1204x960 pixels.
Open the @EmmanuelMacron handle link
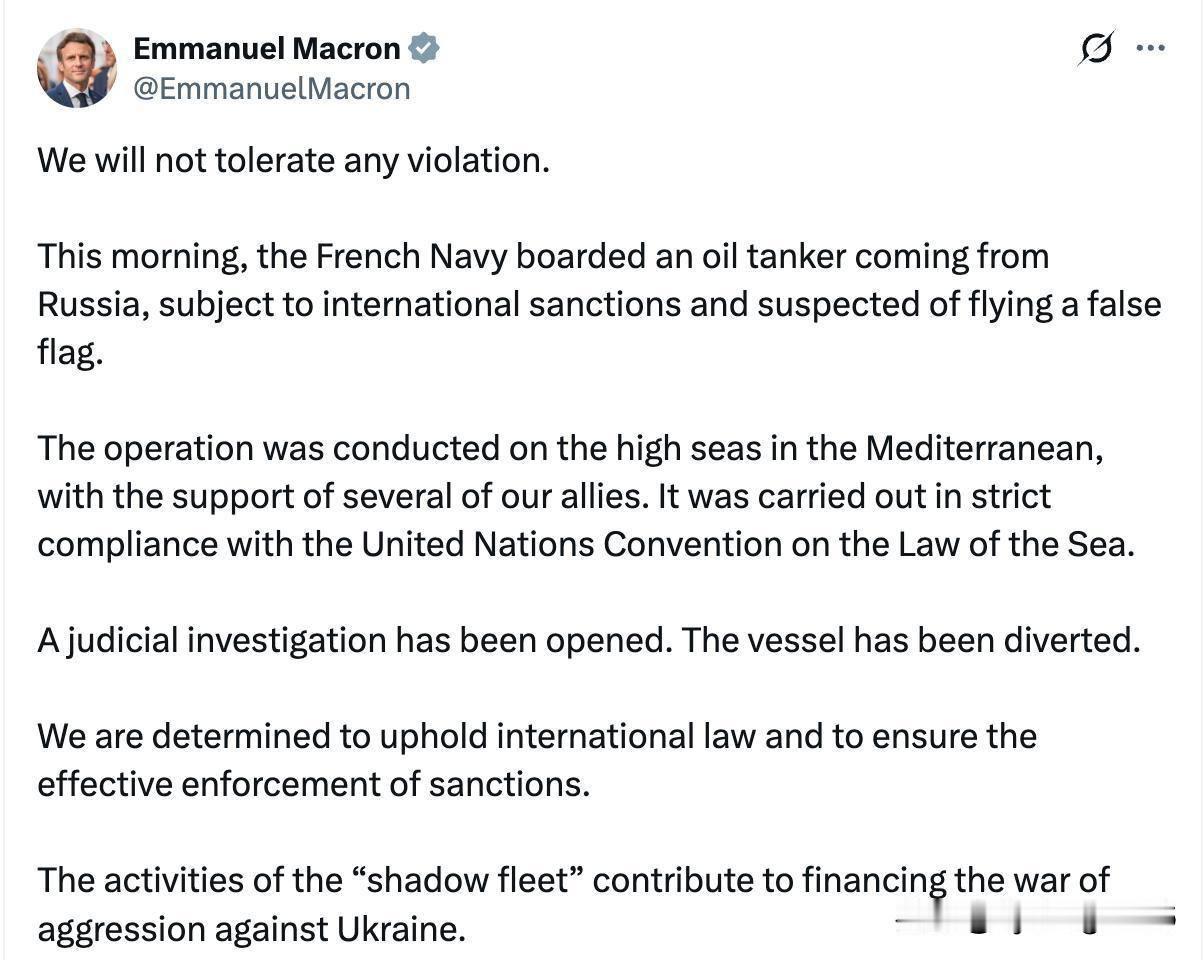pyautogui.click(x=272, y=88)
